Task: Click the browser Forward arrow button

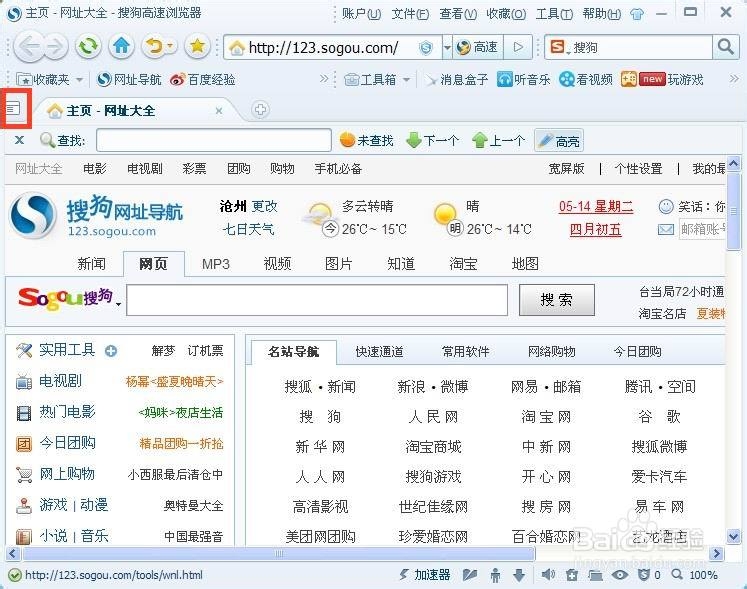Action: [x=55, y=47]
